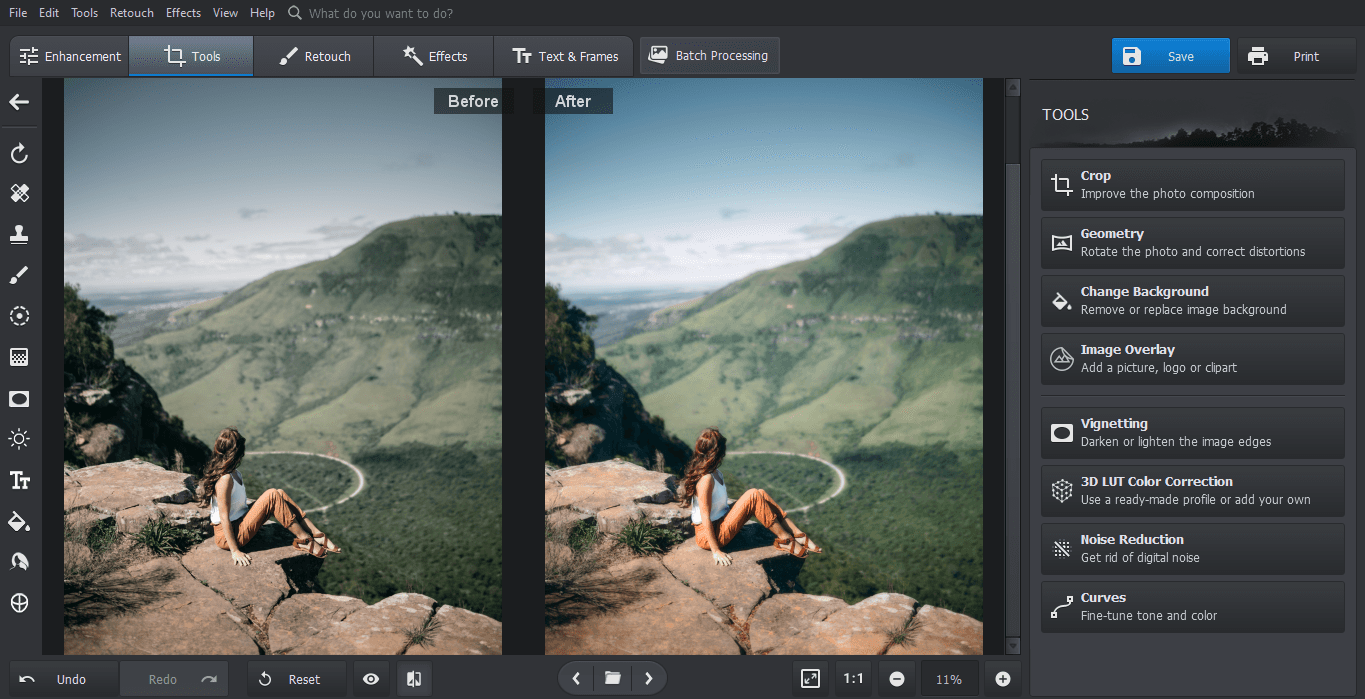This screenshot has width=1365, height=699.
Task: Open the Geometry tool
Action: tap(1193, 243)
